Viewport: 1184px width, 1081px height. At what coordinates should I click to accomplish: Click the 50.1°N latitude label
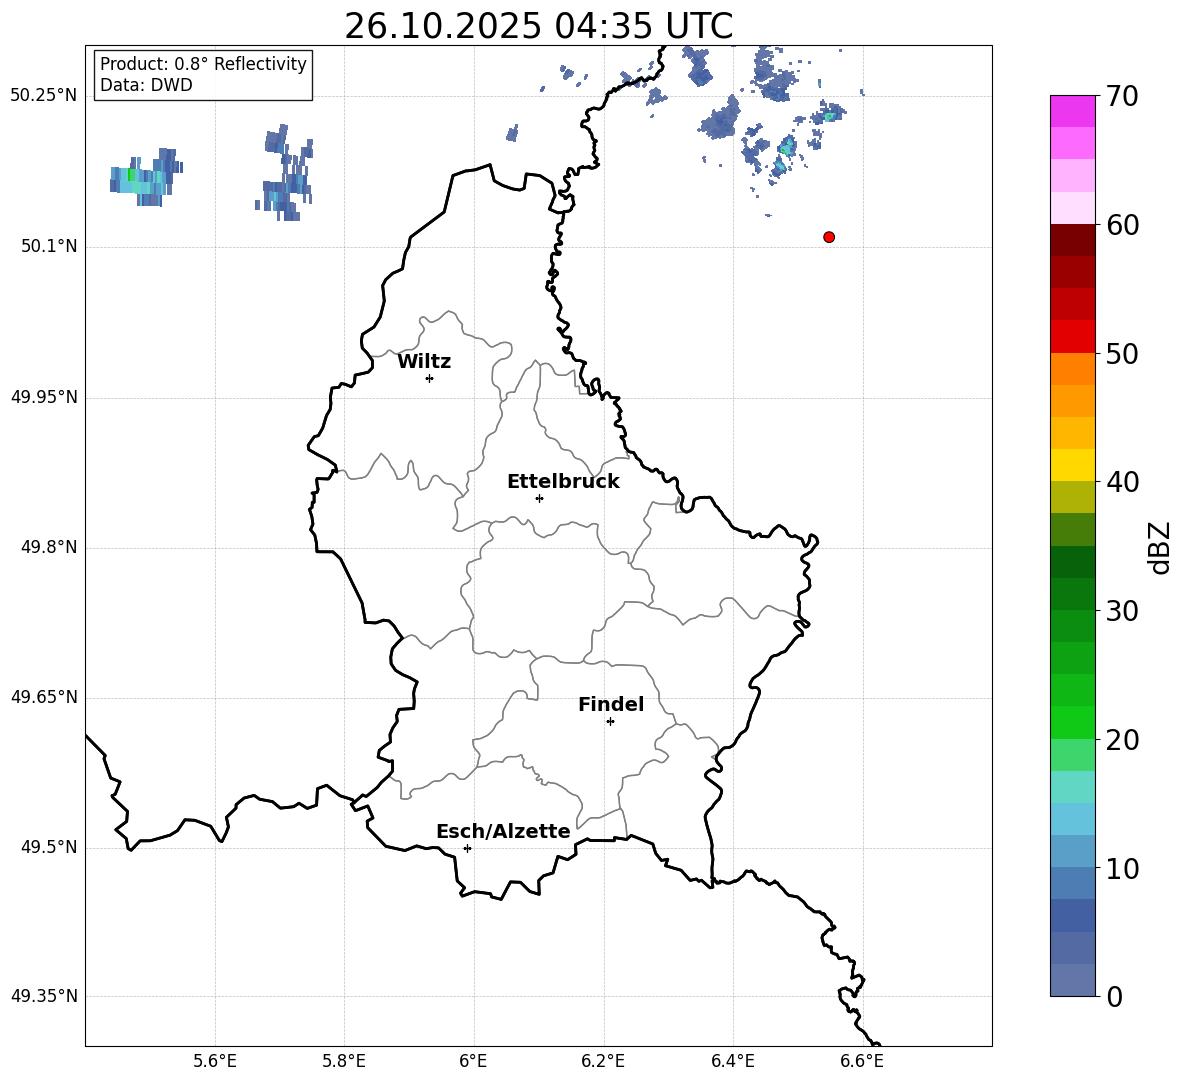pyautogui.click(x=49, y=246)
